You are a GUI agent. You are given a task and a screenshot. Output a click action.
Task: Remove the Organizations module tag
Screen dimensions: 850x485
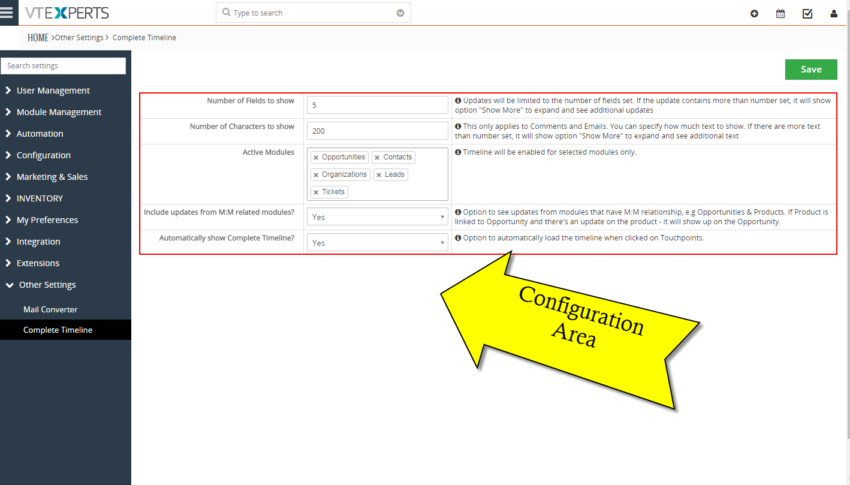click(x=316, y=175)
